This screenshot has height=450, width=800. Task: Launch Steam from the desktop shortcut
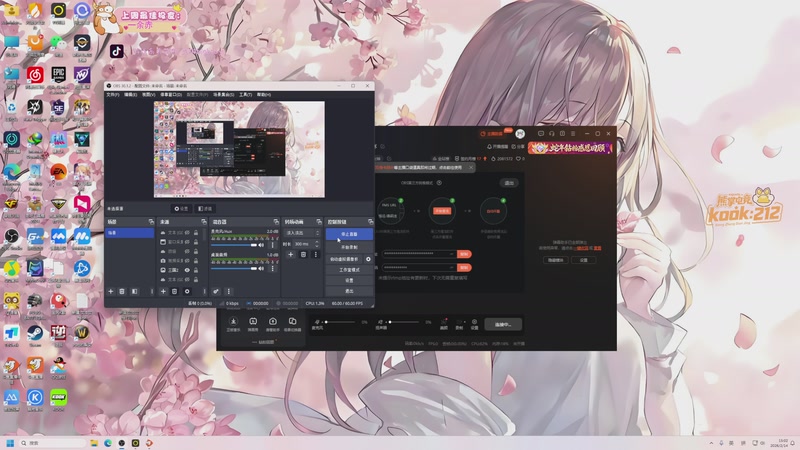tap(35, 333)
